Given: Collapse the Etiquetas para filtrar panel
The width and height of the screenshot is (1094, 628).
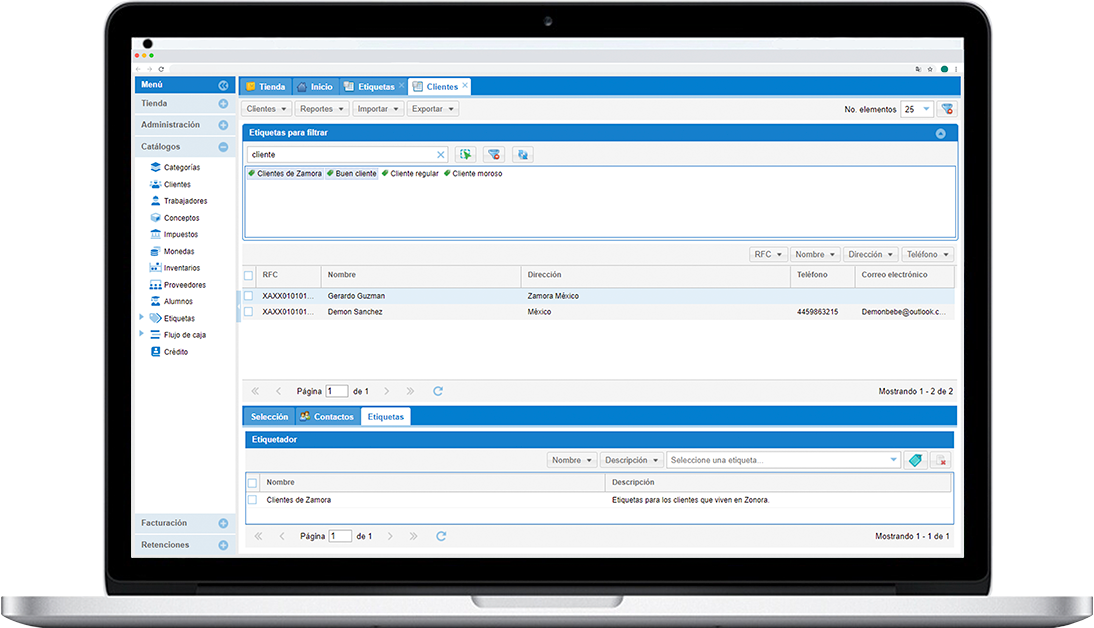Looking at the screenshot, I should tap(940, 133).
